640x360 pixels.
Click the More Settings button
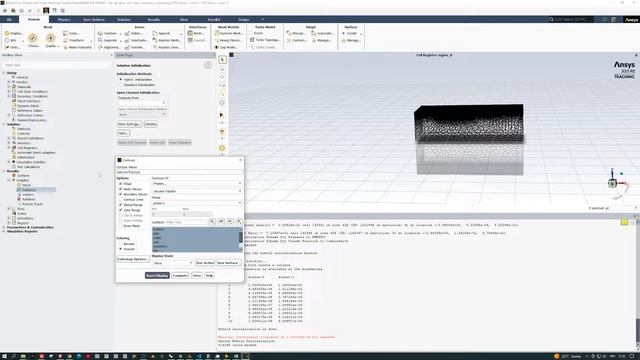pyautogui.click(x=129, y=124)
